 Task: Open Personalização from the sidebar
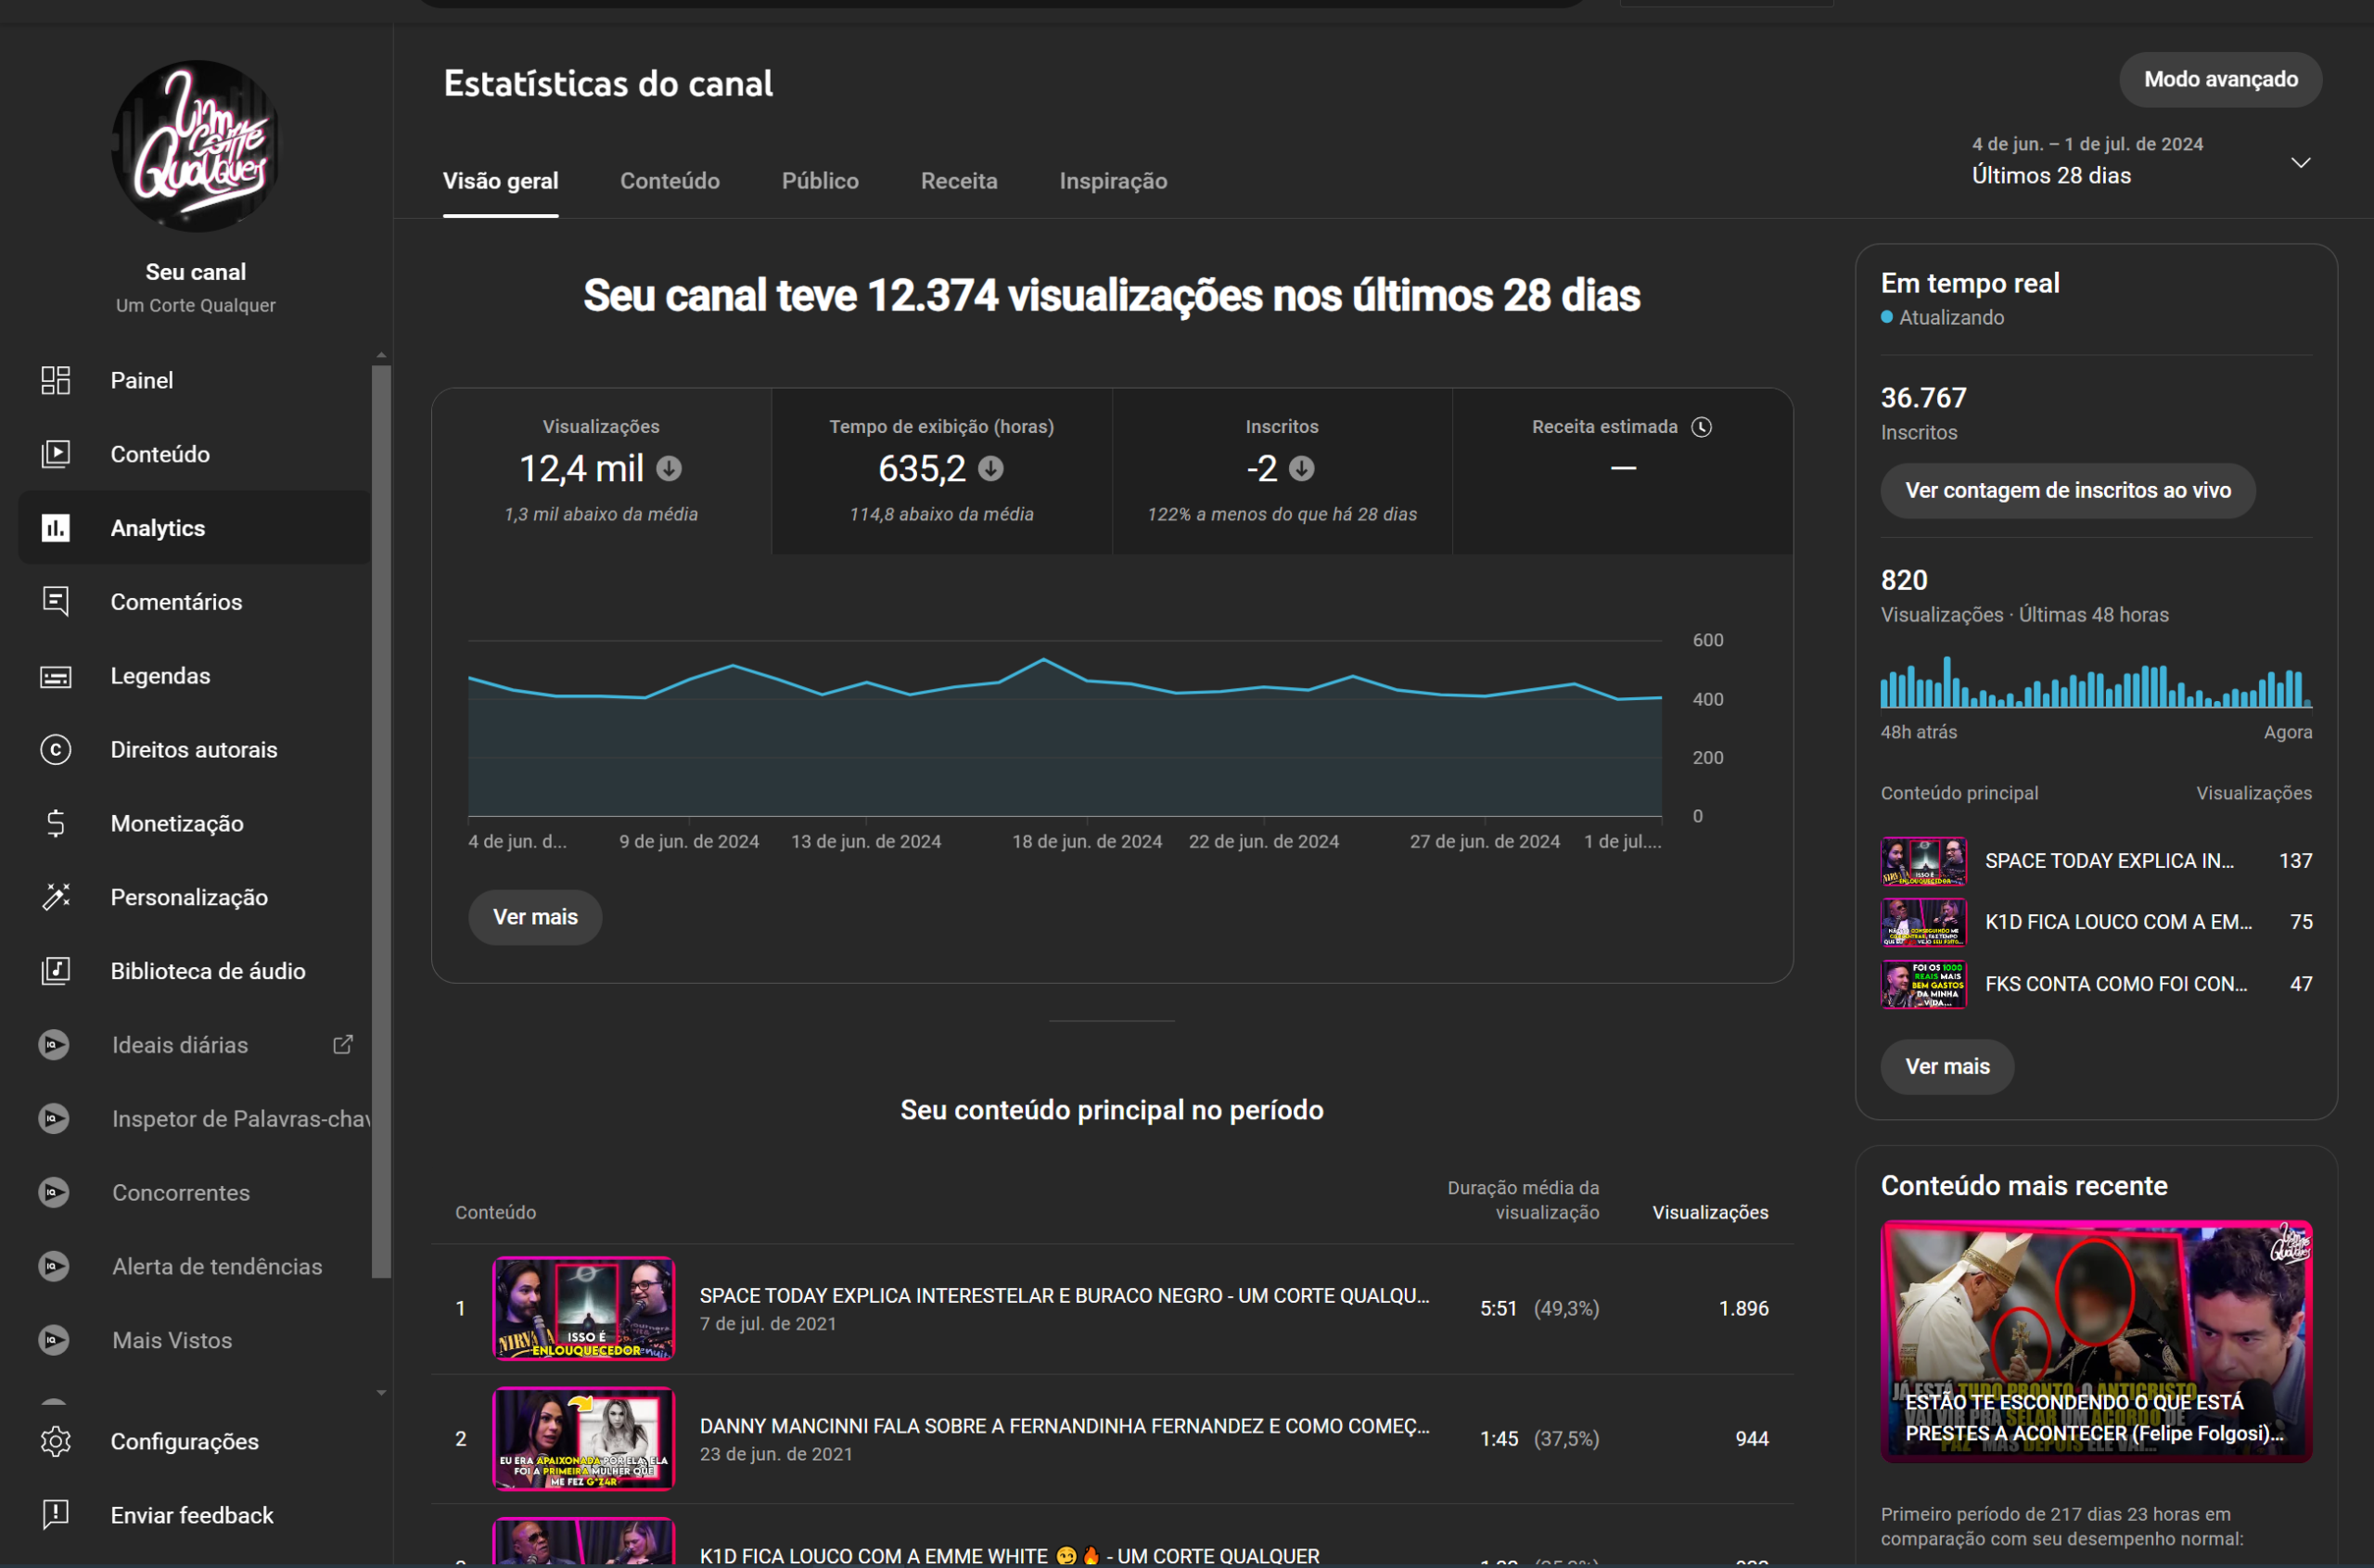click(189, 897)
